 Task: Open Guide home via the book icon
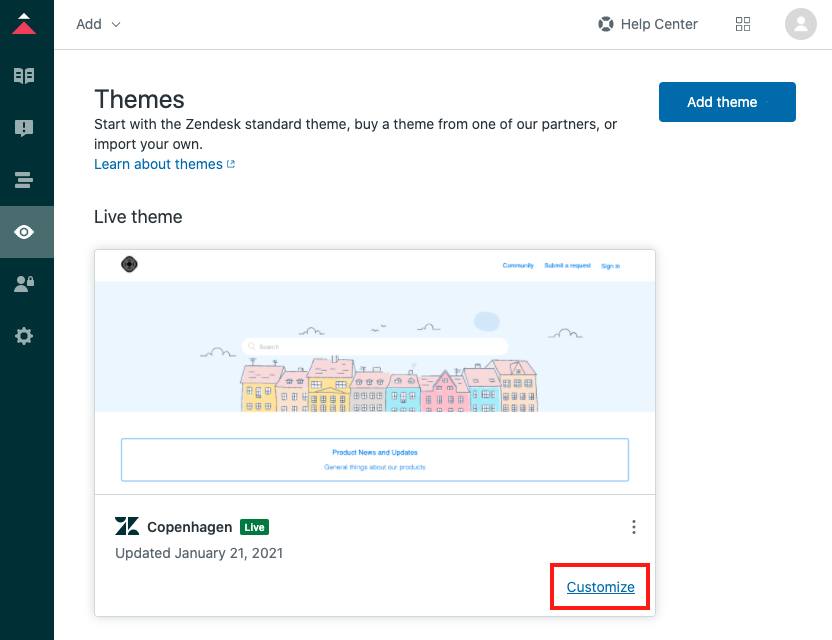tap(24, 76)
